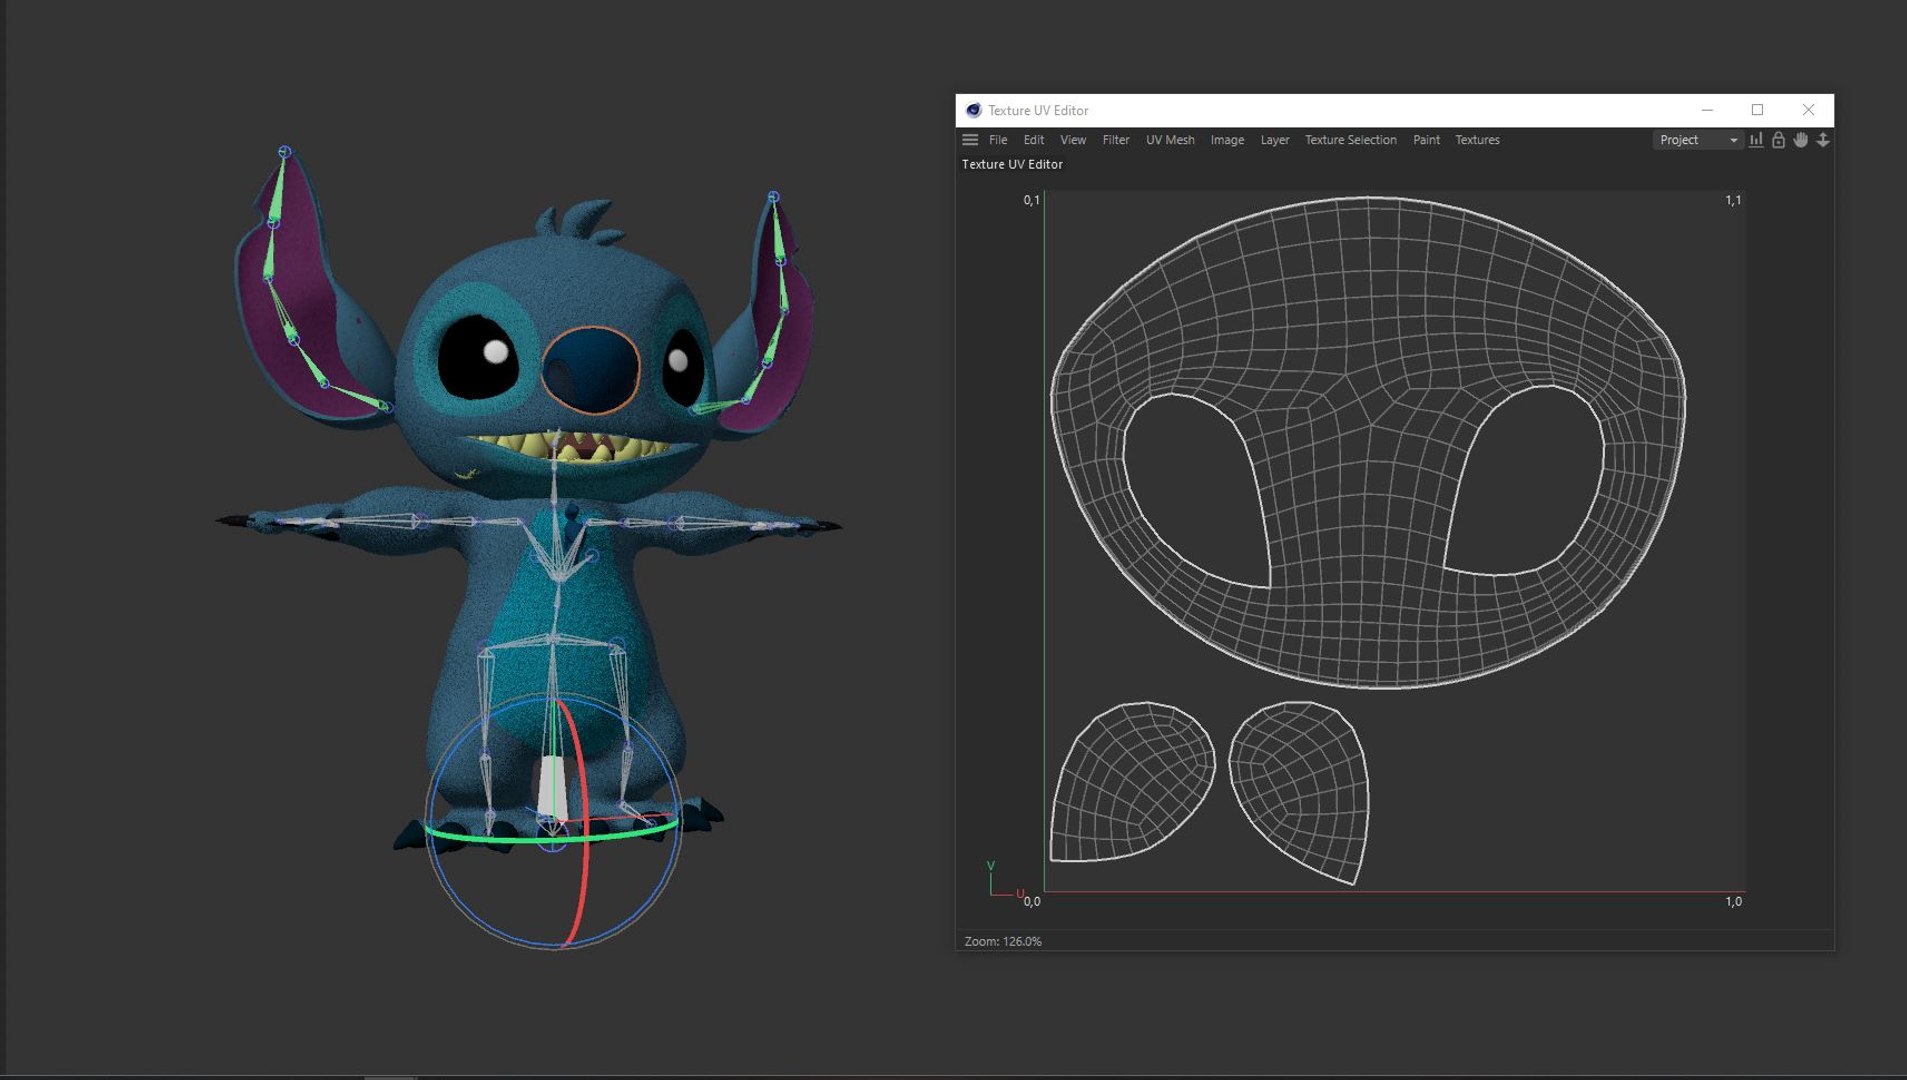Open the Texture Selection menu
The height and width of the screenshot is (1080, 1907).
1350,140
